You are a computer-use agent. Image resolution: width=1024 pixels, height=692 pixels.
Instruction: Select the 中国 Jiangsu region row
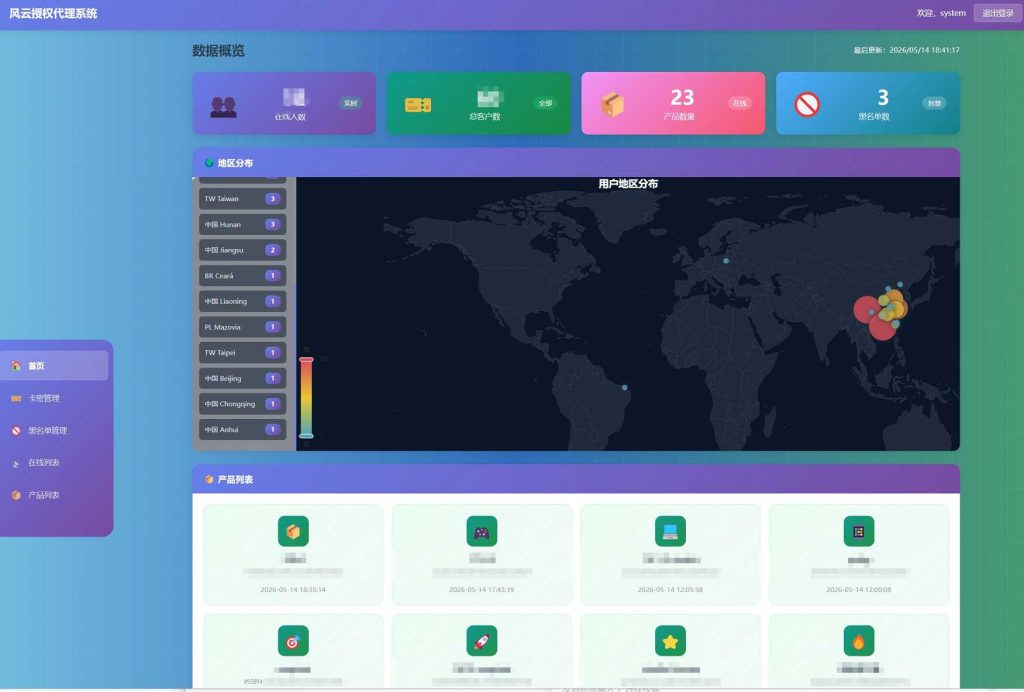click(242, 250)
